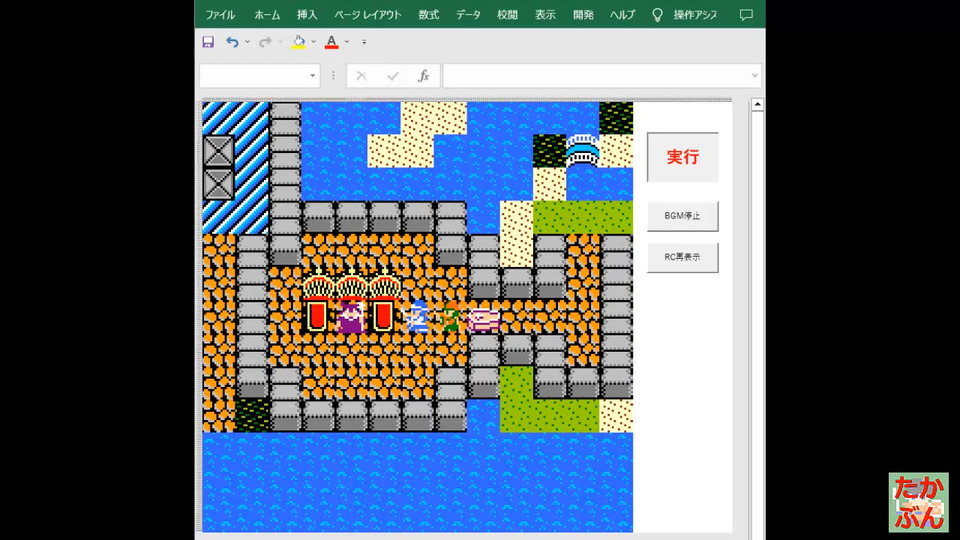Expand the formula bar chevron
This screenshot has width=960, height=540.
[755, 76]
